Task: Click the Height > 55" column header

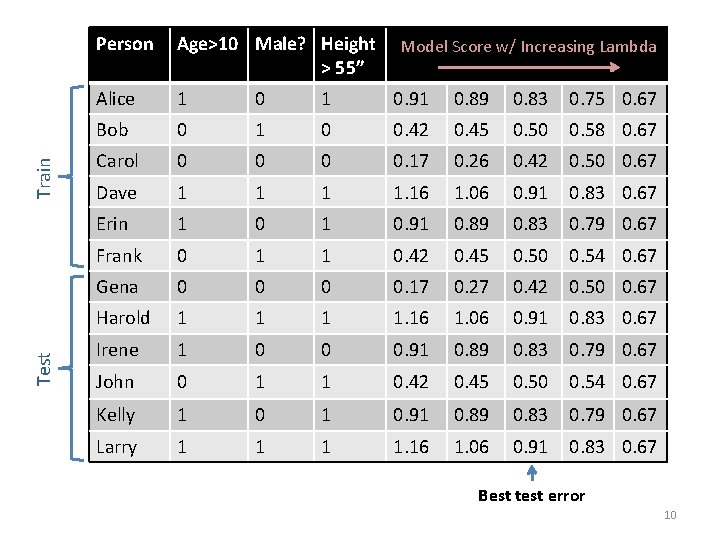Action: (x=347, y=55)
